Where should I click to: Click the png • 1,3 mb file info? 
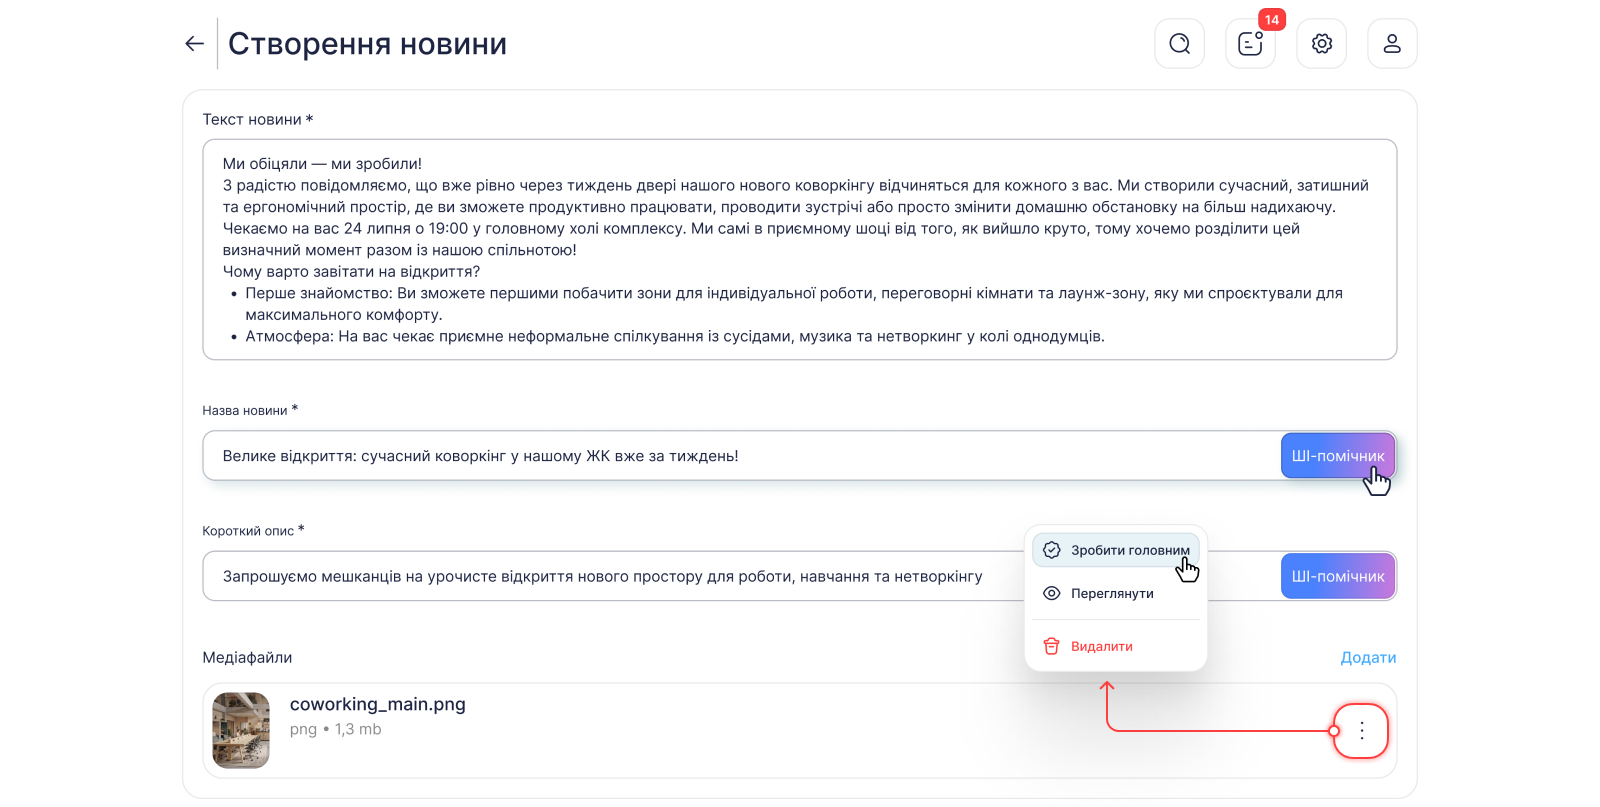(x=336, y=730)
